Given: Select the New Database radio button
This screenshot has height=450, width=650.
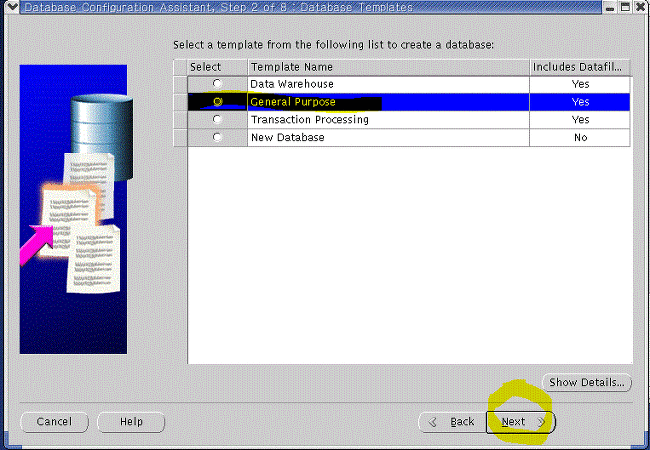Looking at the screenshot, I should 217,137.
